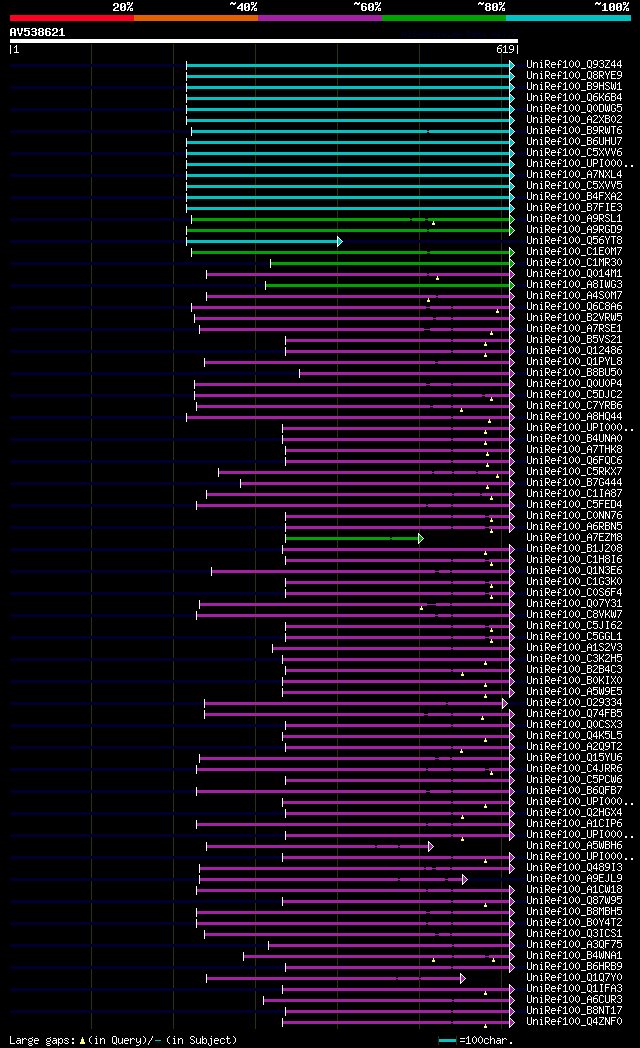
Task: Click the purple alignment bar for UniRef100_Q1Q7Y0
Action: [336, 978]
